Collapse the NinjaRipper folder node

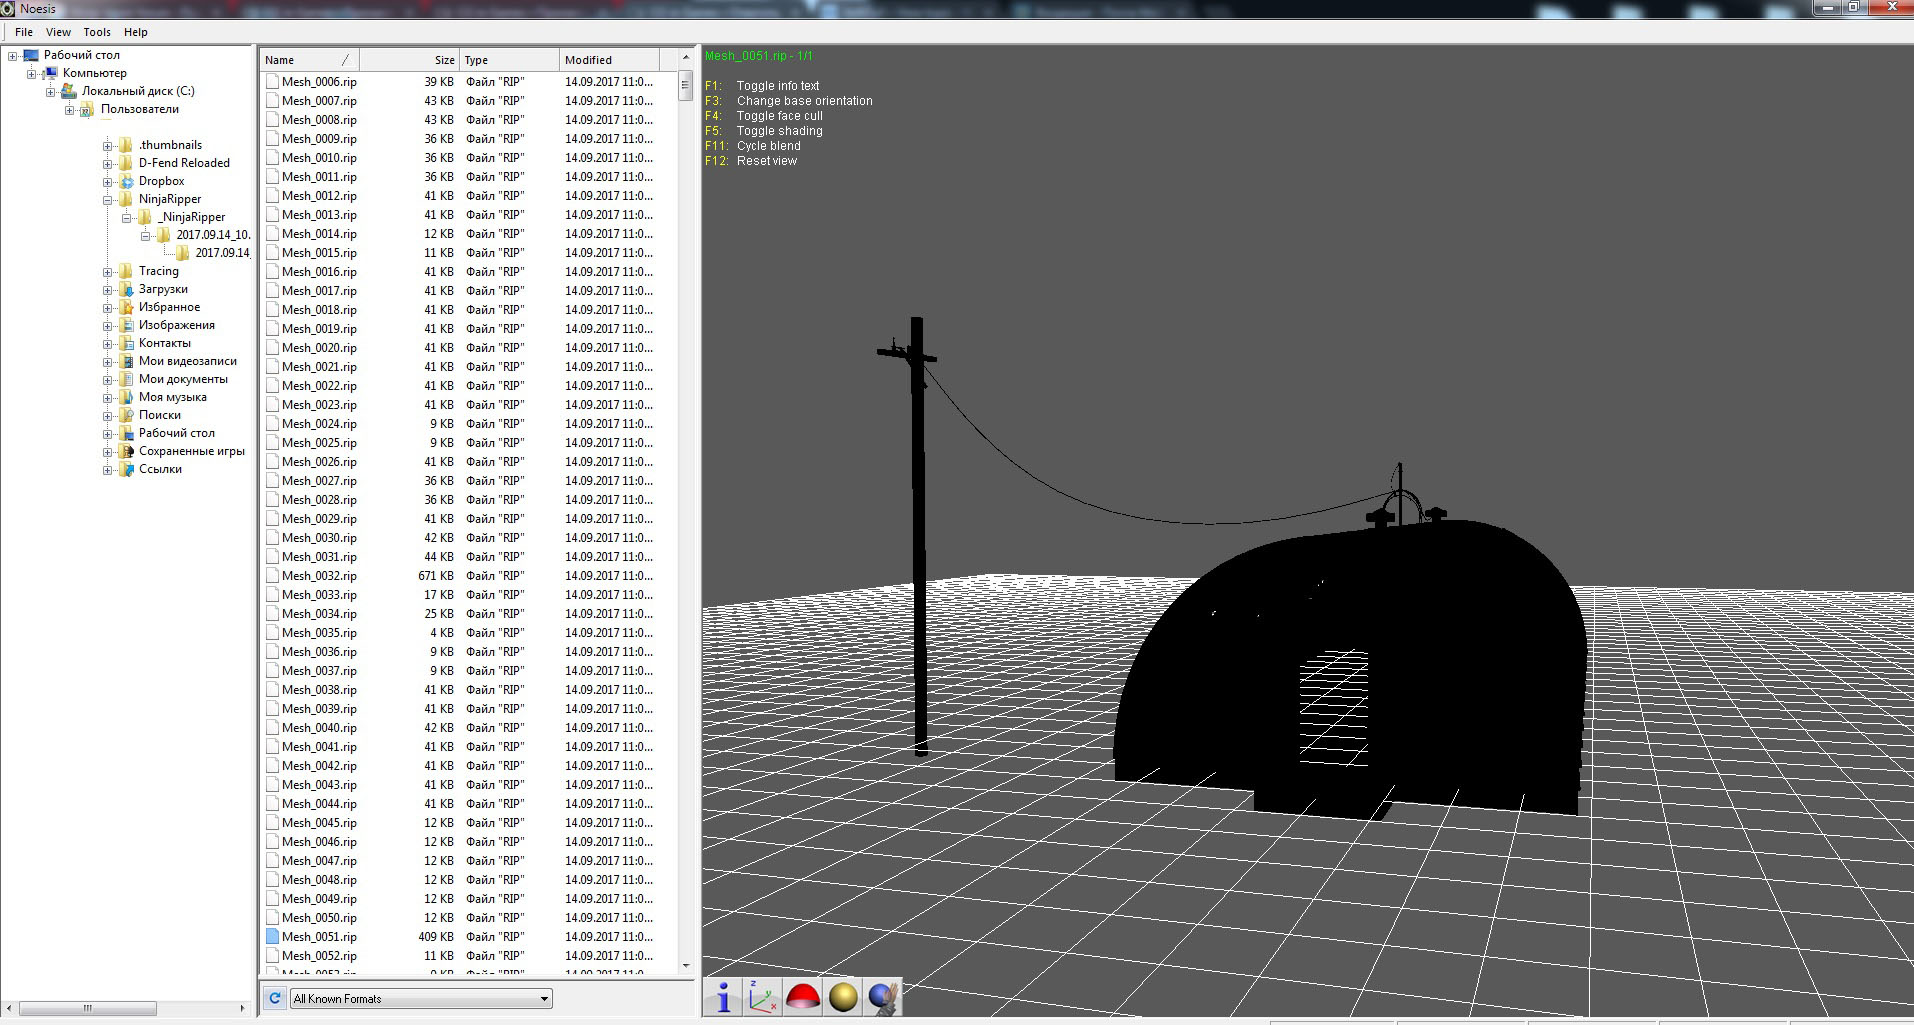pyautogui.click(x=108, y=200)
